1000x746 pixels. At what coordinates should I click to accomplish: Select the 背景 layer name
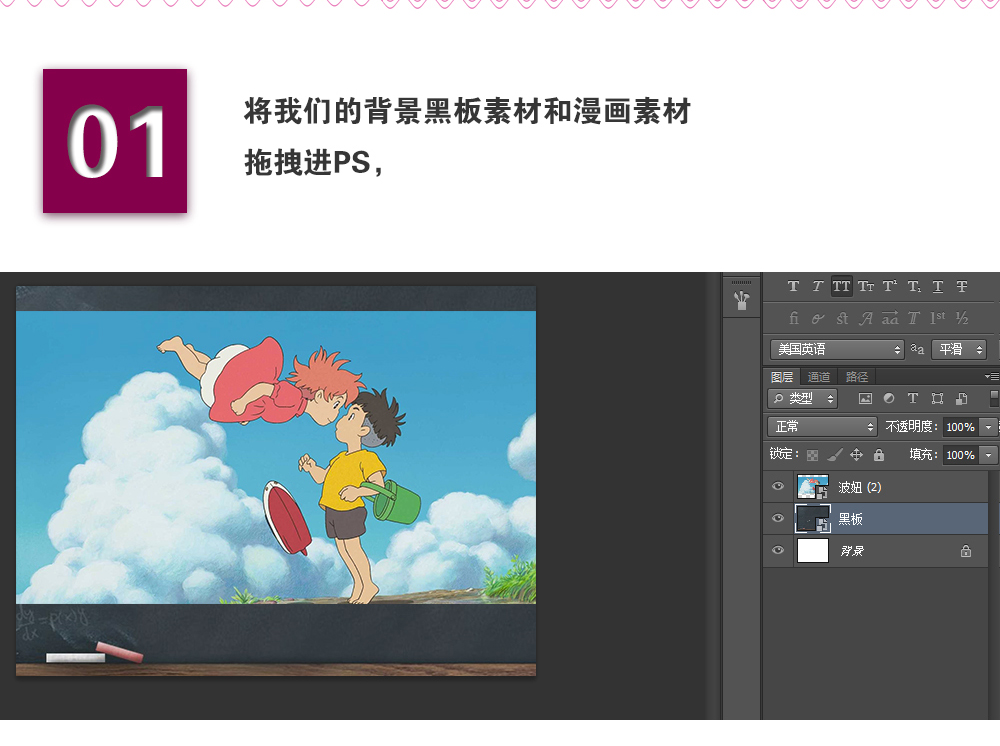851,551
